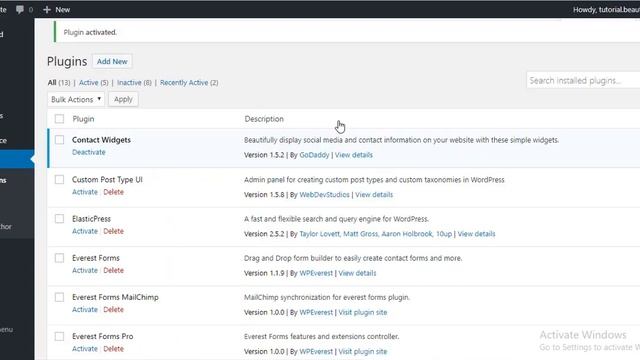Screen dimensions: 640x360
Task: Activate Custom Post Type UI plugin
Action: (x=85, y=192)
